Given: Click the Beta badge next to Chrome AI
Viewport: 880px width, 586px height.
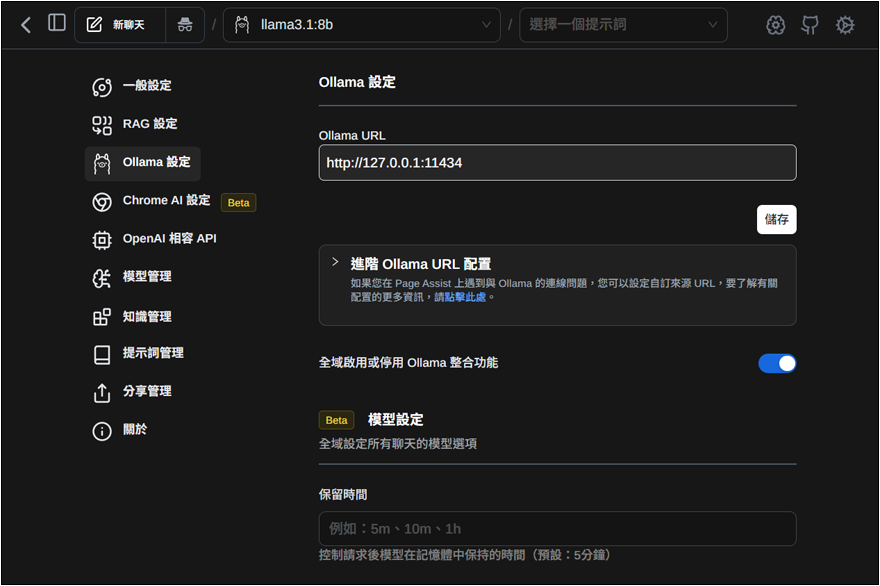Looking at the screenshot, I should pyautogui.click(x=239, y=203).
